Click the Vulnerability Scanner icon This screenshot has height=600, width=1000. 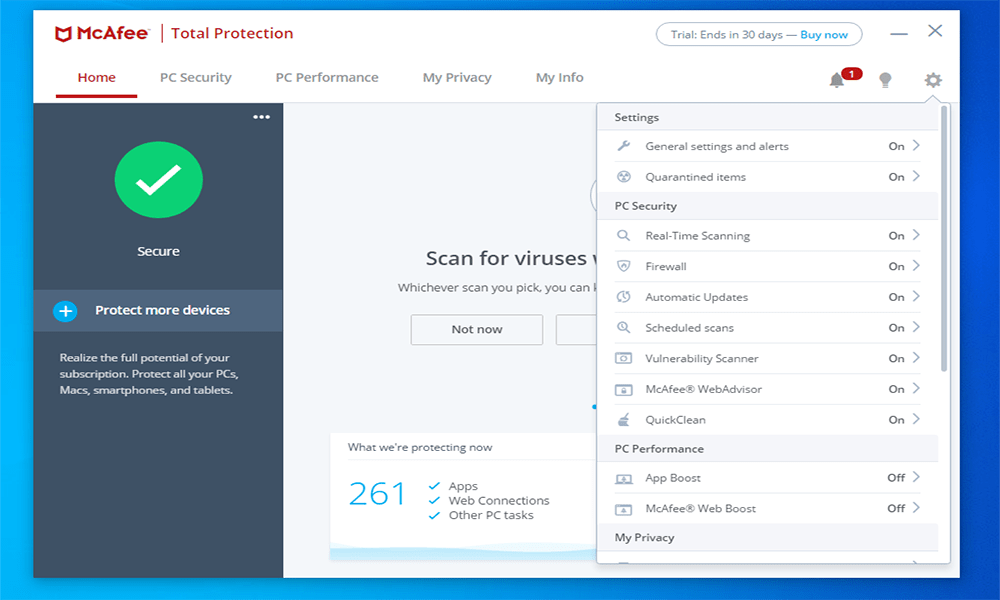[x=624, y=358]
